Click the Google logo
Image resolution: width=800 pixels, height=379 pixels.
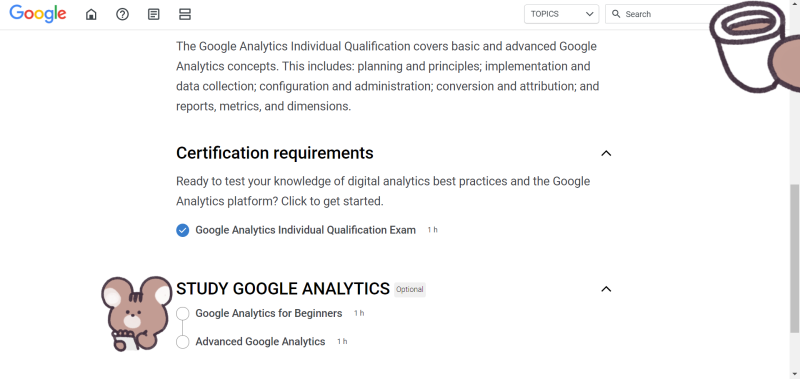pos(38,14)
